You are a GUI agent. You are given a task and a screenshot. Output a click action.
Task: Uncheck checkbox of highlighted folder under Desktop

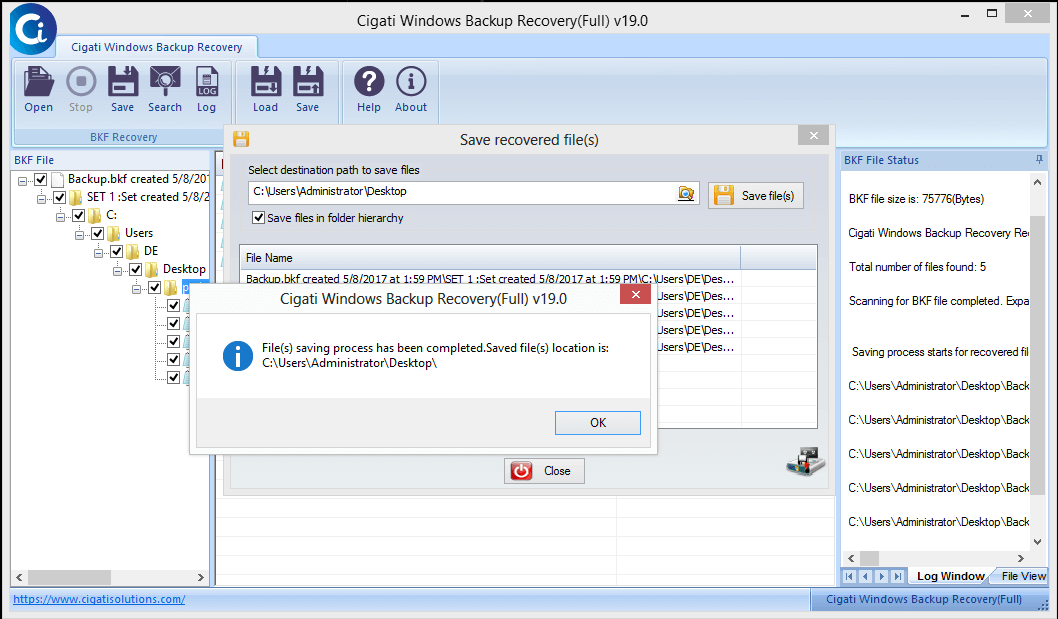[155, 288]
